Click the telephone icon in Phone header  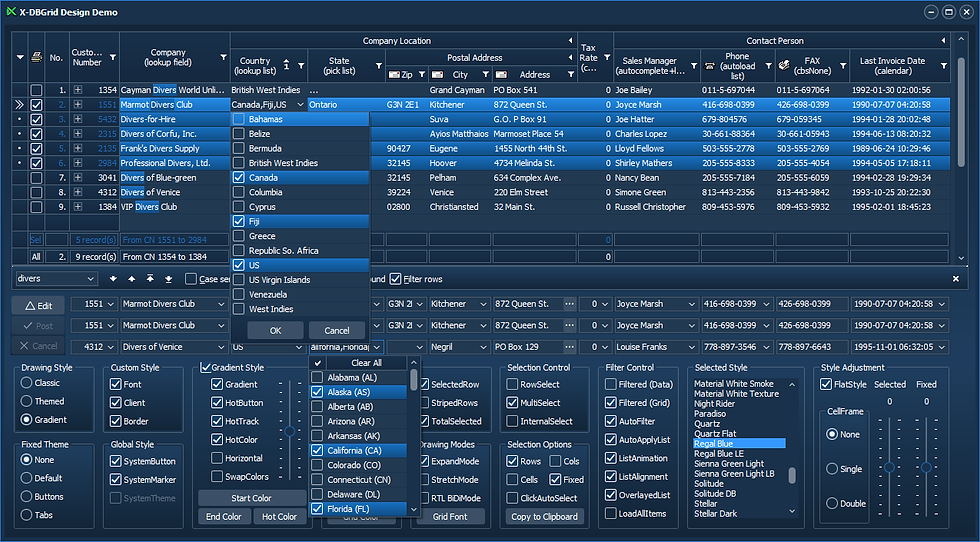709,66
